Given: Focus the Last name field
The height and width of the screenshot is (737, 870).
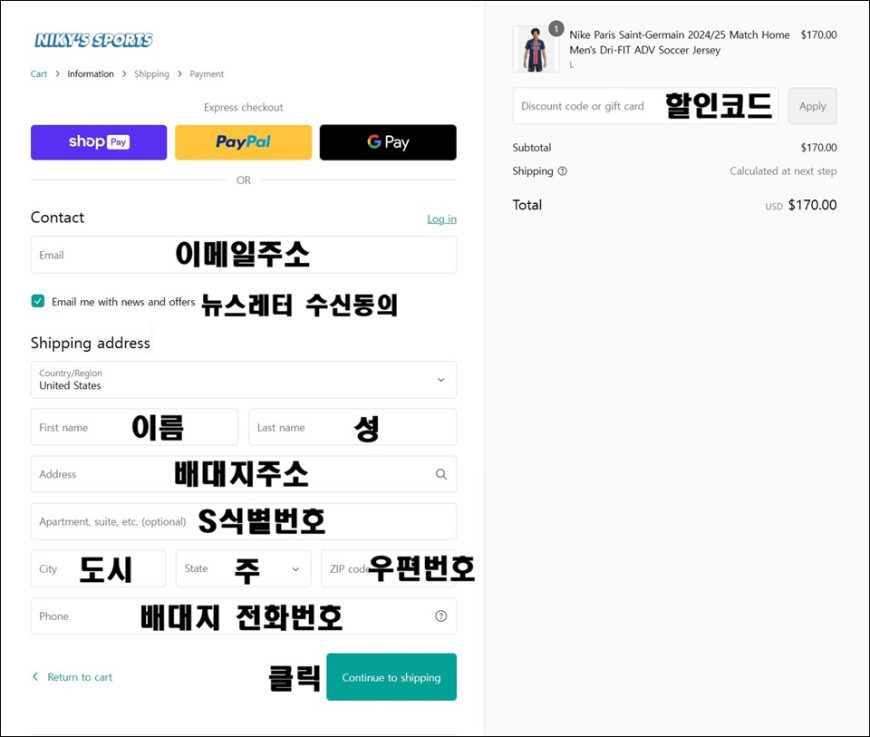Looking at the screenshot, I should pyautogui.click(x=352, y=427).
